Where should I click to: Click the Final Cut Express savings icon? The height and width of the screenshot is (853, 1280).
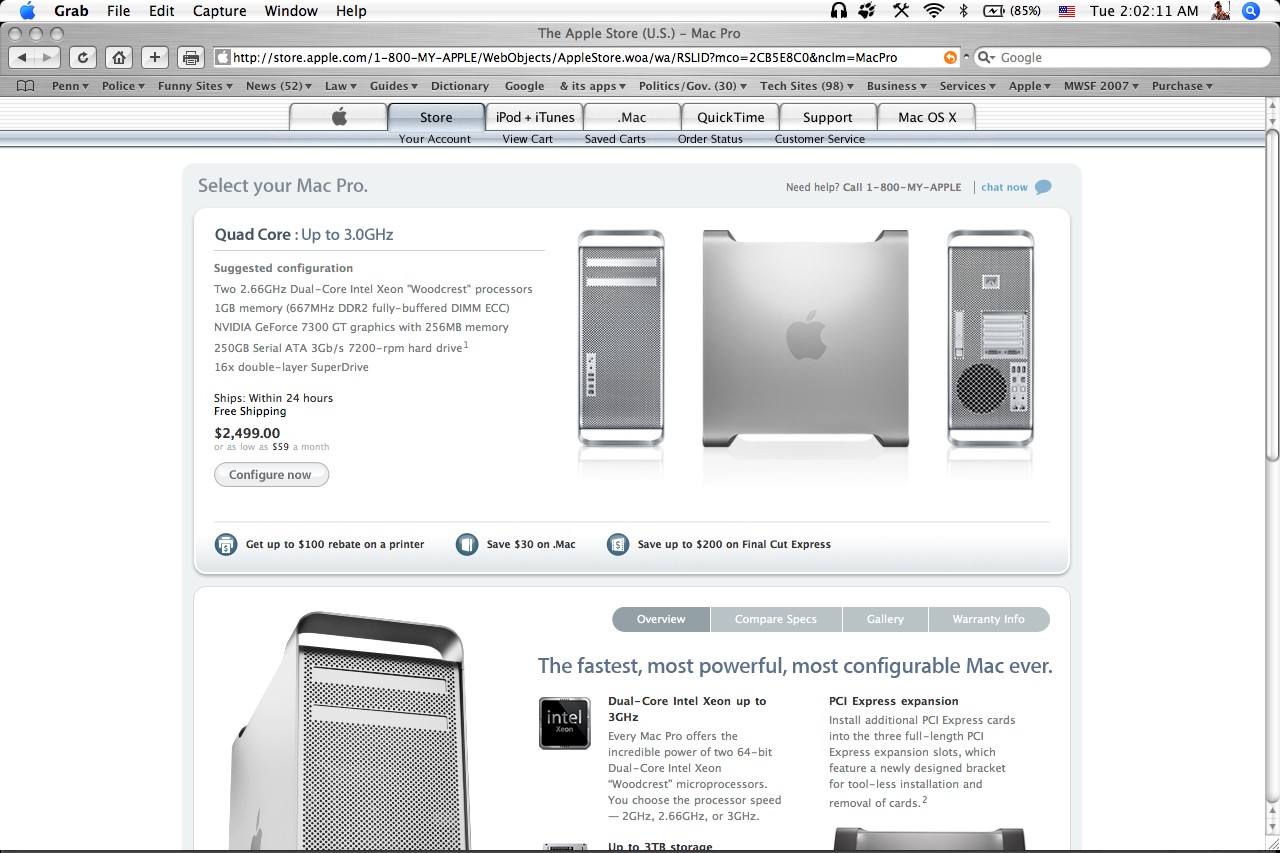coord(618,544)
